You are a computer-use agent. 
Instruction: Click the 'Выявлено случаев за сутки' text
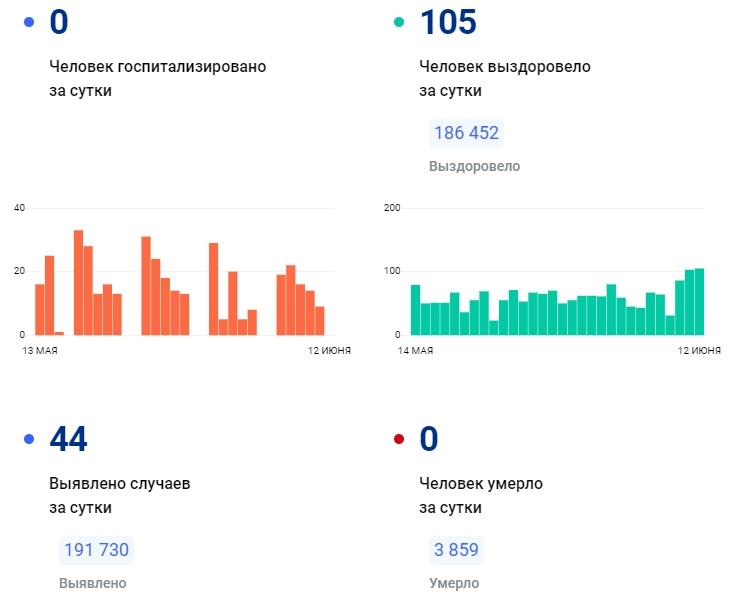click(x=119, y=495)
